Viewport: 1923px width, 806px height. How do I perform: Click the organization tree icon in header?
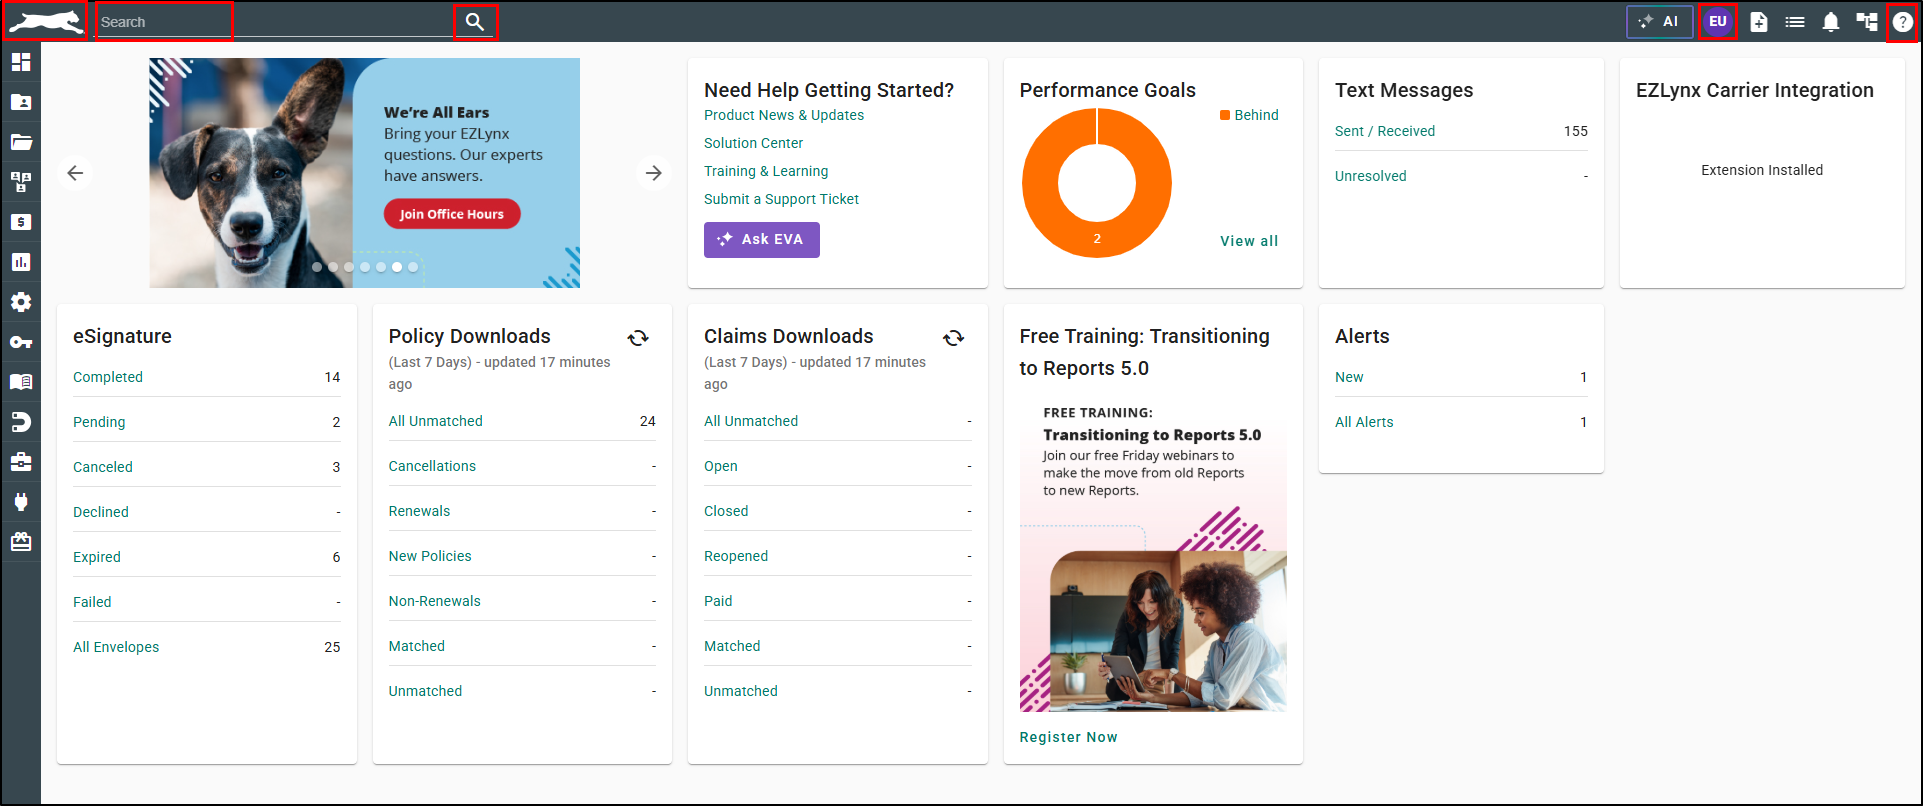click(x=1867, y=22)
